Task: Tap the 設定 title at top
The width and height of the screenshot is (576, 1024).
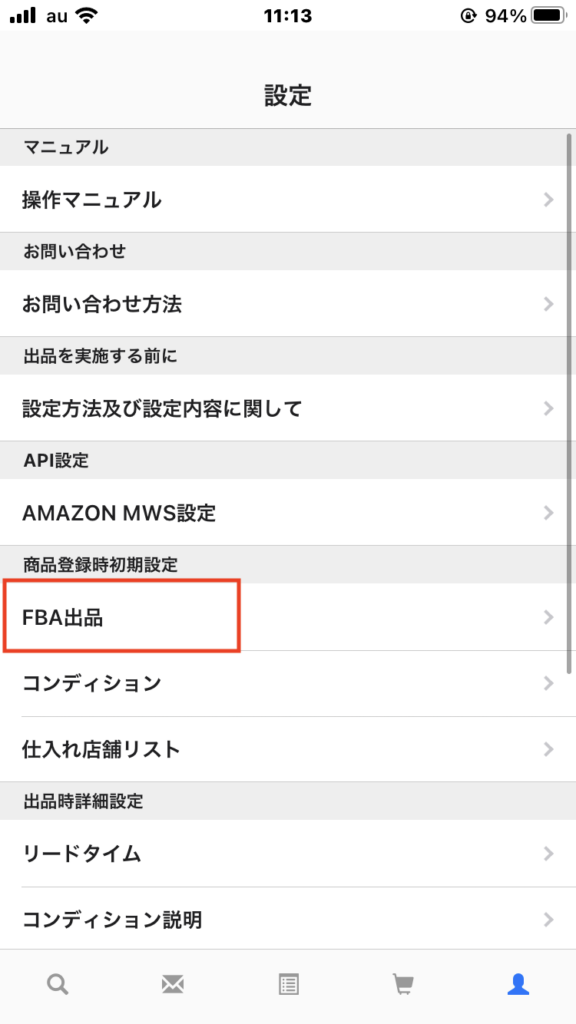Action: click(x=288, y=96)
